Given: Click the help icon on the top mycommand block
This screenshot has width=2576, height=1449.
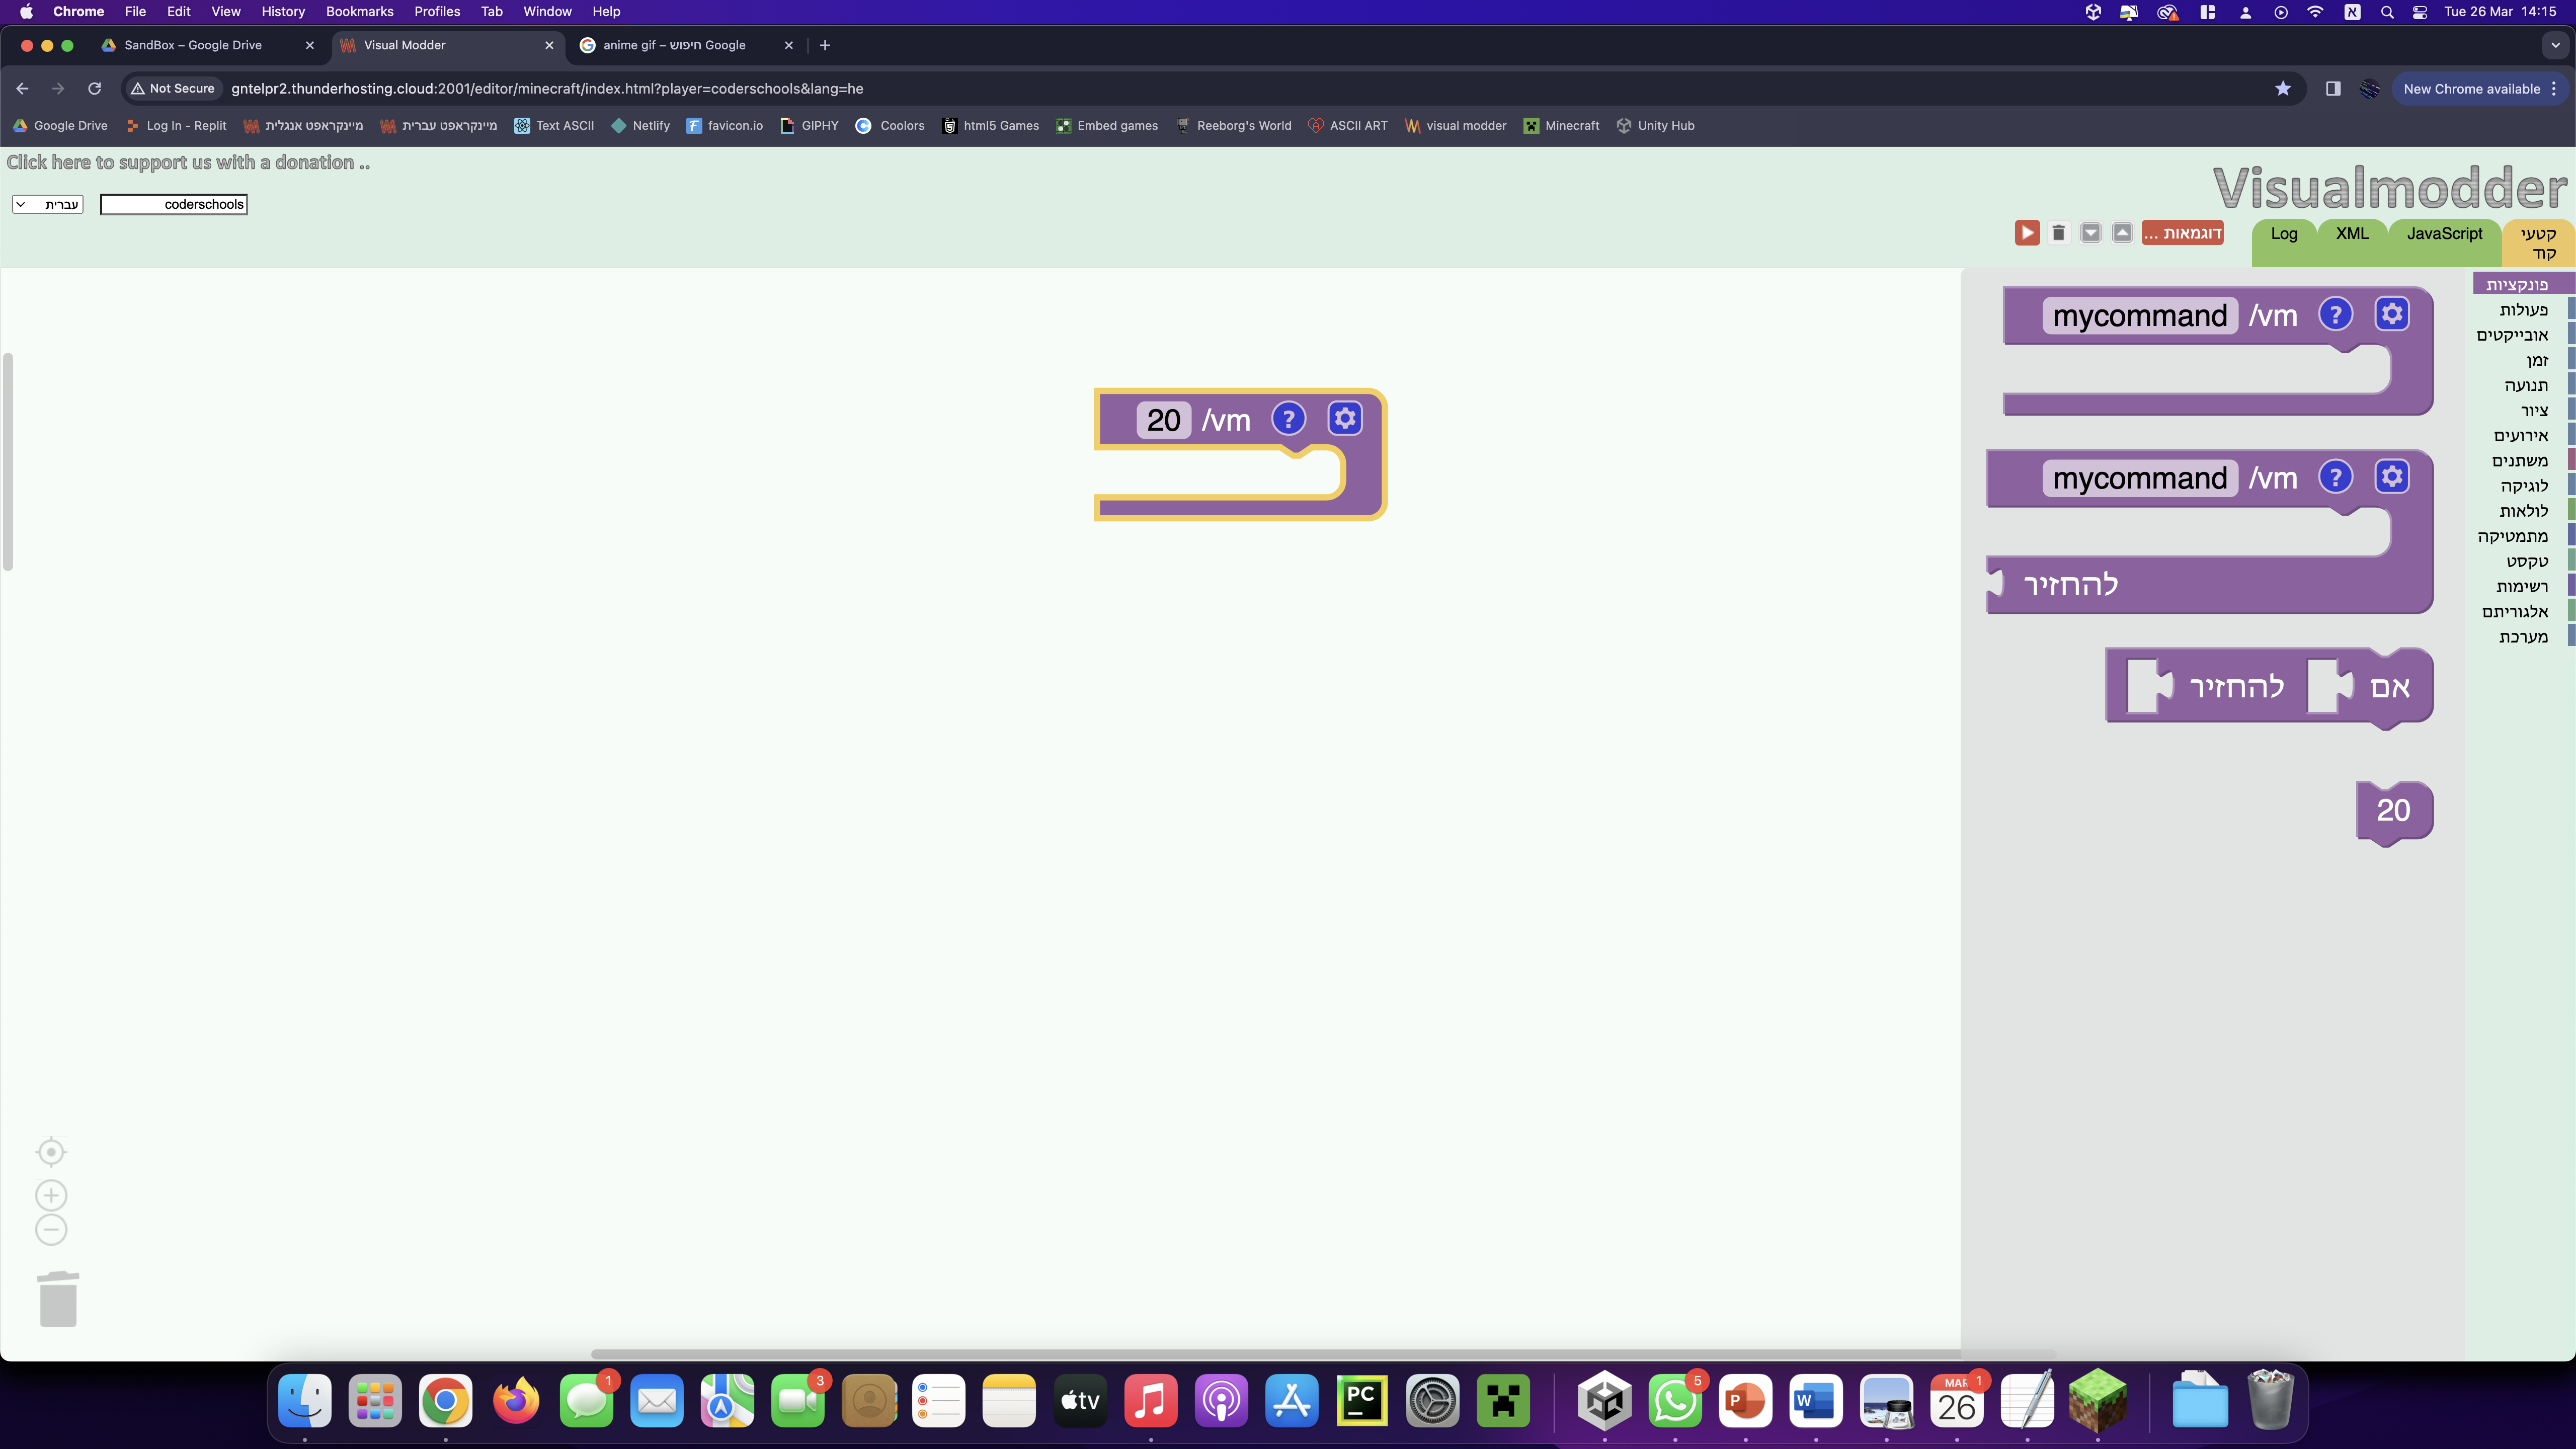Looking at the screenshot, I should tap(2335, 315).
